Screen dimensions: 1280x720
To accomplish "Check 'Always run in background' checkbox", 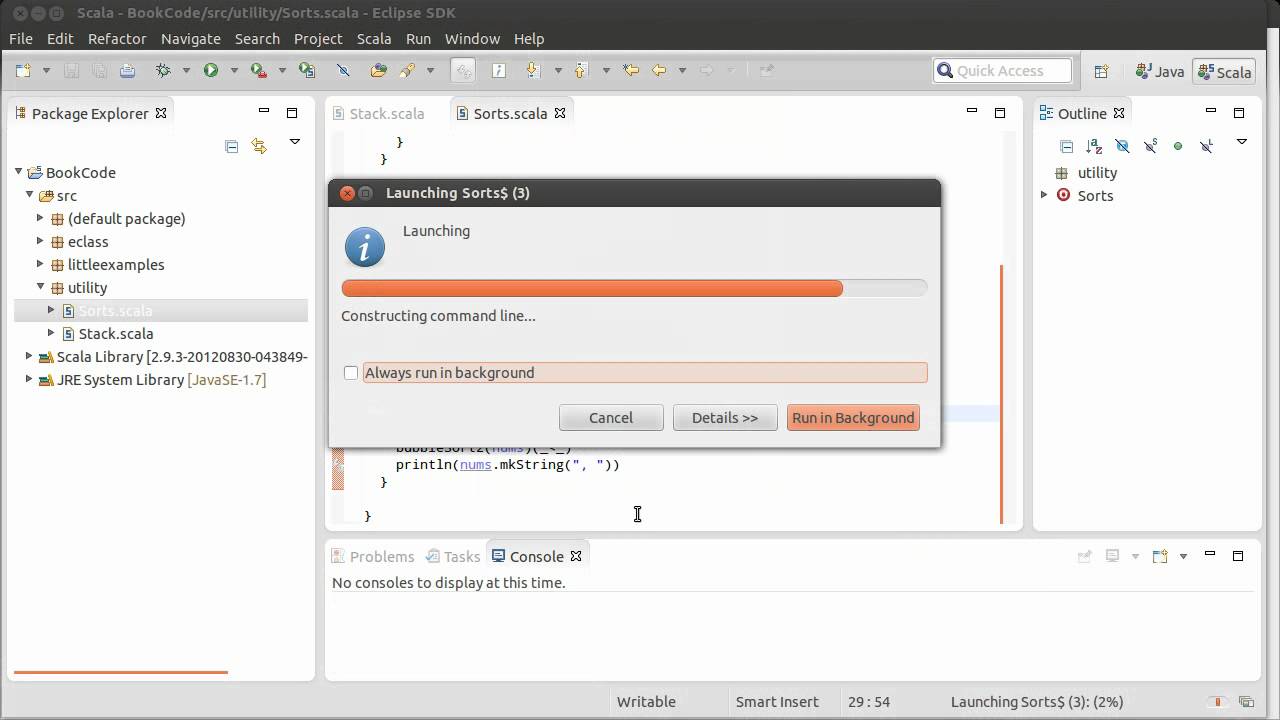I will (351, 373).
